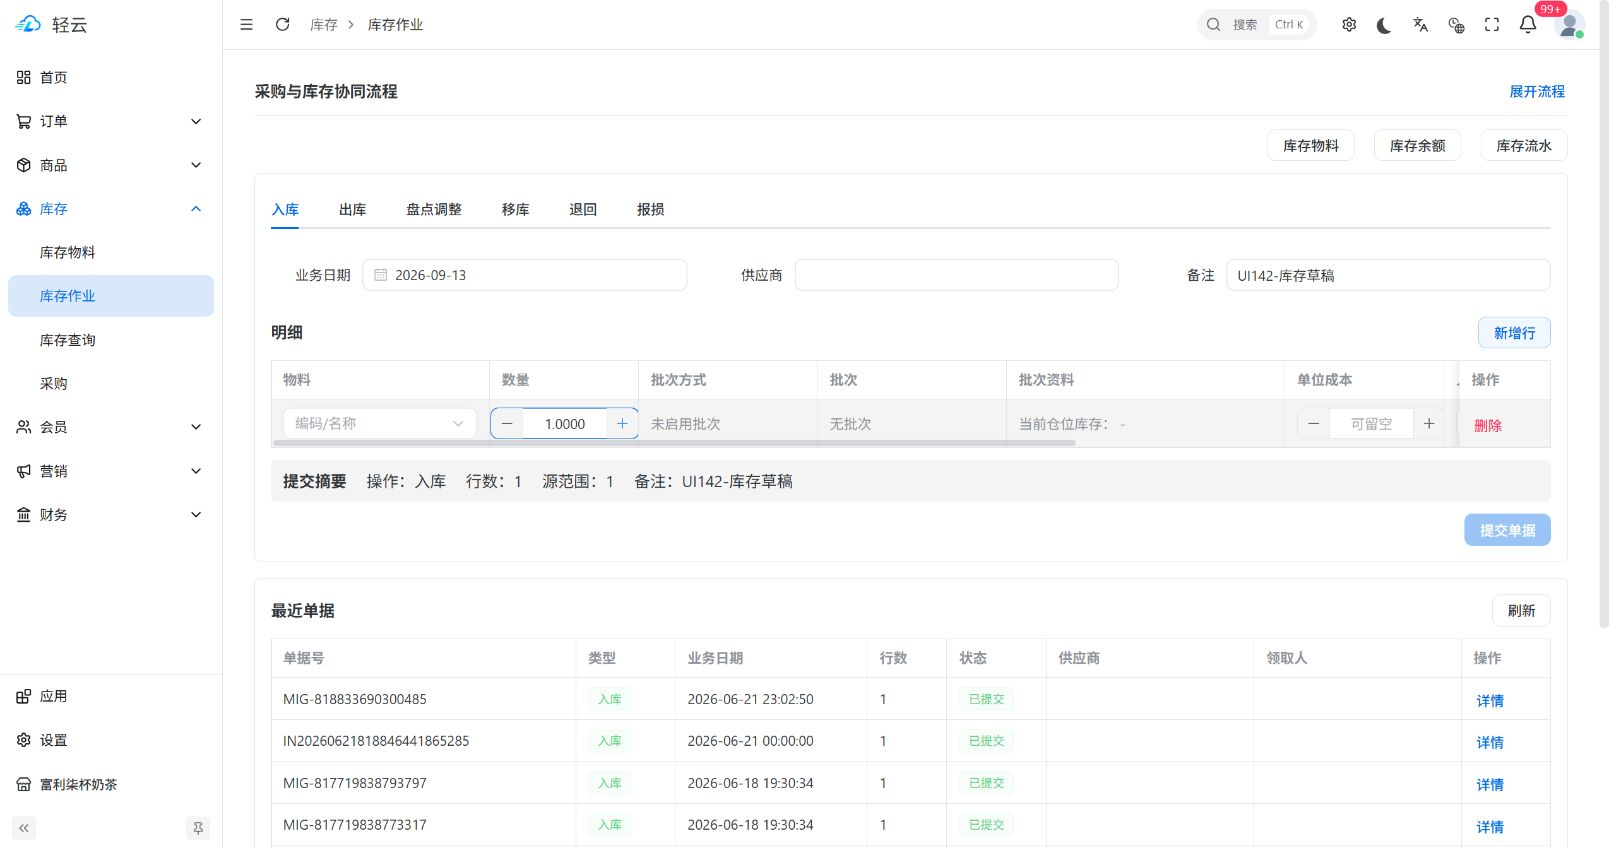Toggle the sidebar hamburger menu
Image resolution: width=1609 pixels, height=848 pixels.
point(246,25)
